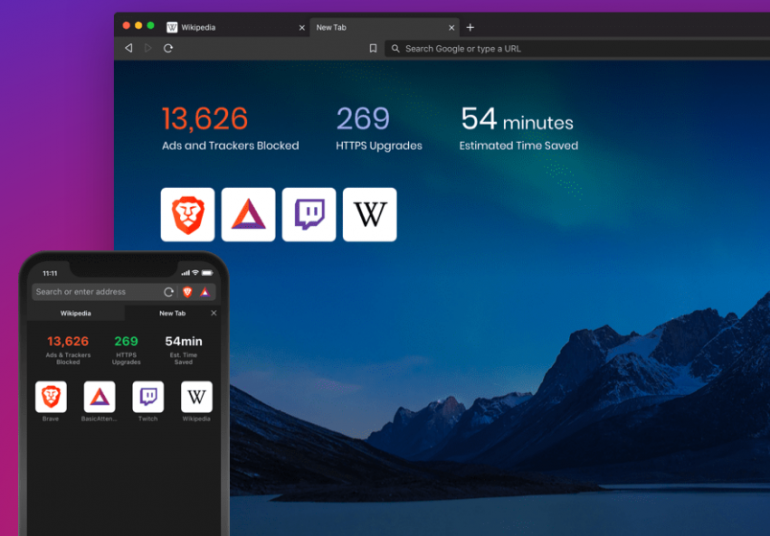Click the 269 HTTPS Upgrades stat on desktop

379,128
